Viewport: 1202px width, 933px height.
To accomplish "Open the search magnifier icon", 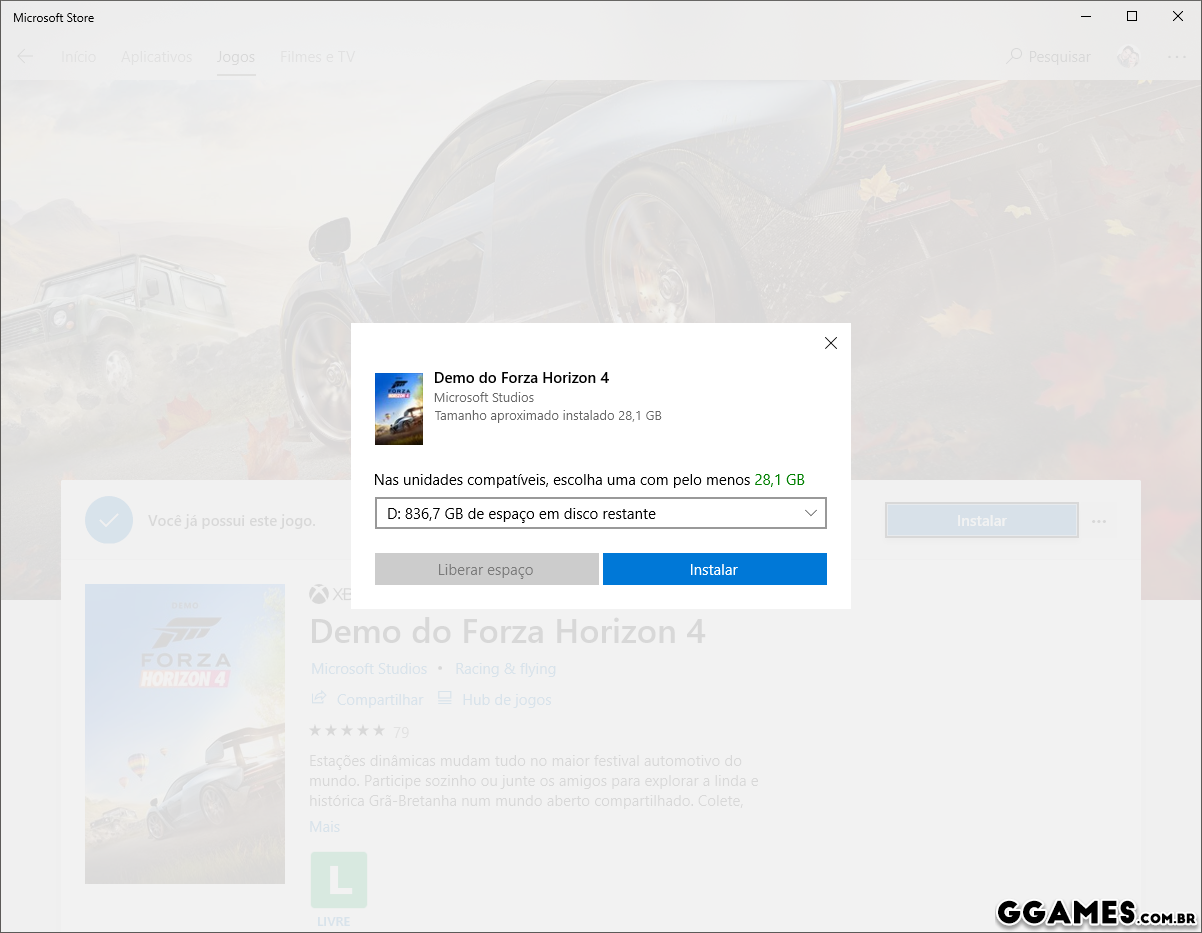I will [x=1014, y=57].
